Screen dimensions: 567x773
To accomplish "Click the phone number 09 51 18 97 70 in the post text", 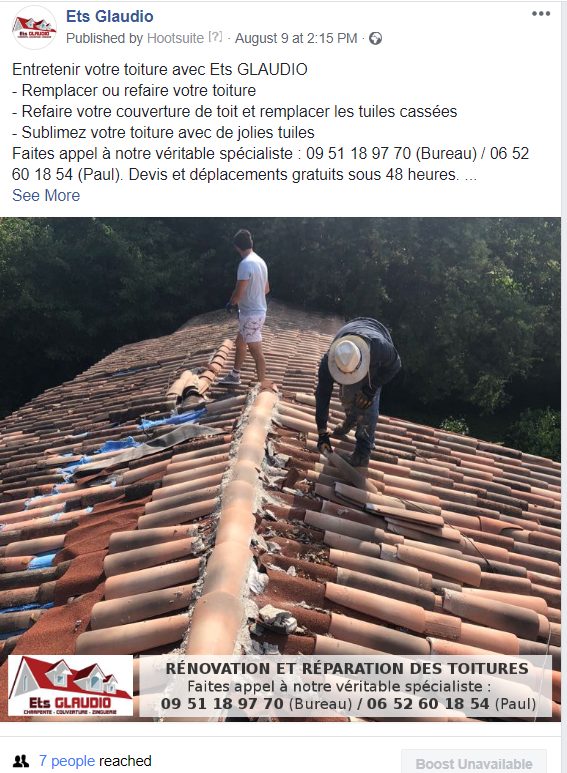I will pyautogui.click(x=358, y=153).
